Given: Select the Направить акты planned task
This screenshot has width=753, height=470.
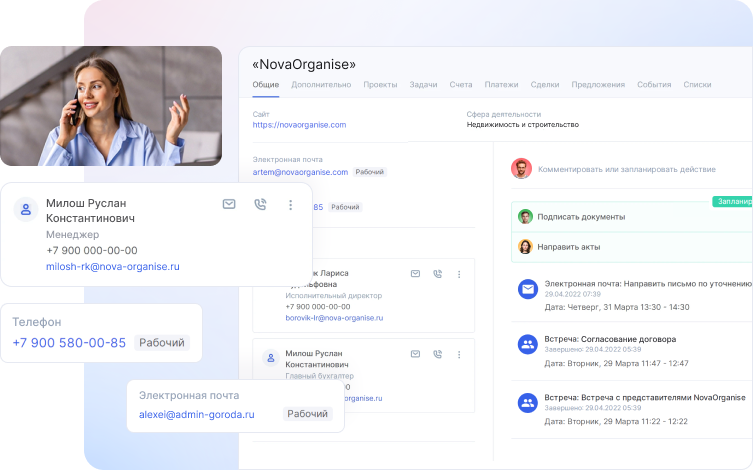Looking at the screenshot, I should [x=569, y=246].
